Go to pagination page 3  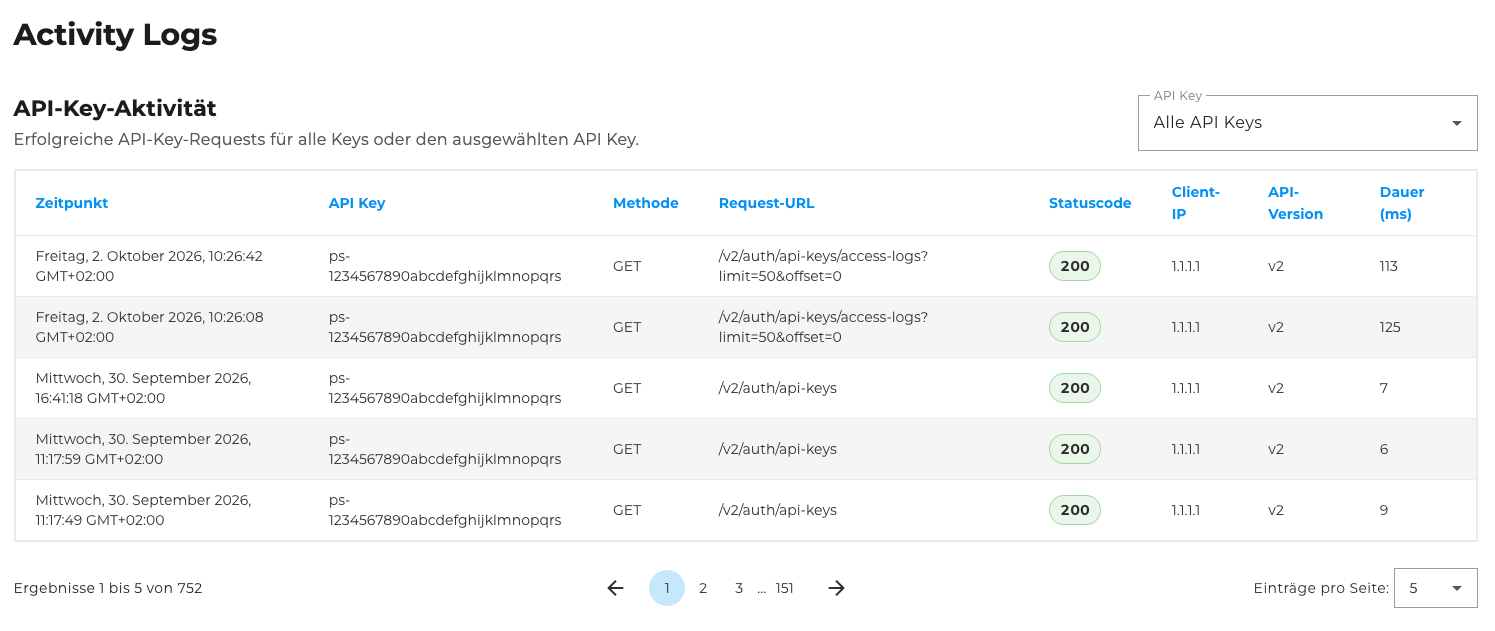(x=739, y=588)
